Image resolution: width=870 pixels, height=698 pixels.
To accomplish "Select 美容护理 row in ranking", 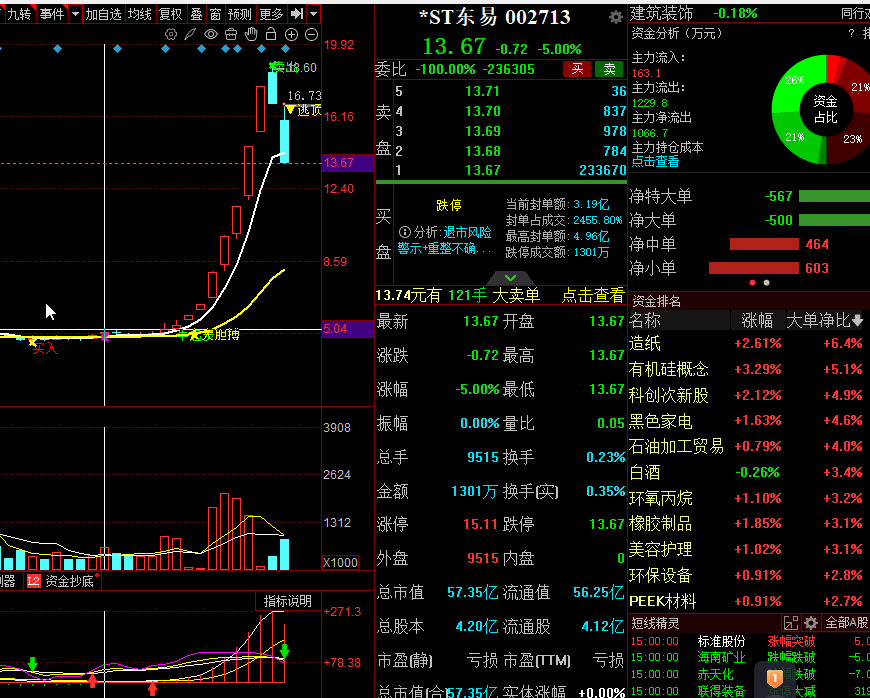I will [748, 549].
